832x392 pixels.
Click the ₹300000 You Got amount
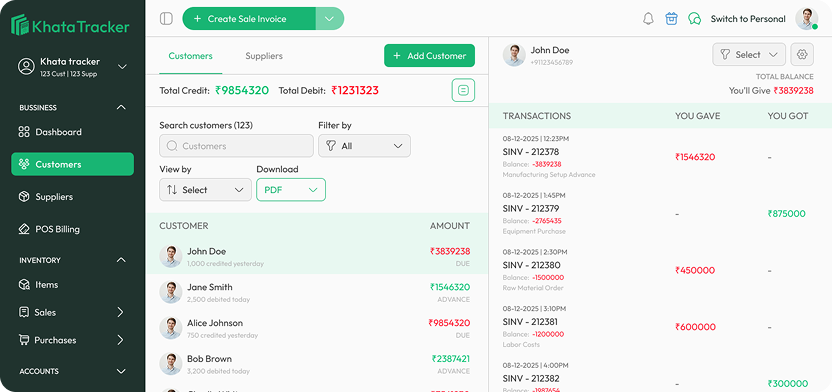(788, 384)
